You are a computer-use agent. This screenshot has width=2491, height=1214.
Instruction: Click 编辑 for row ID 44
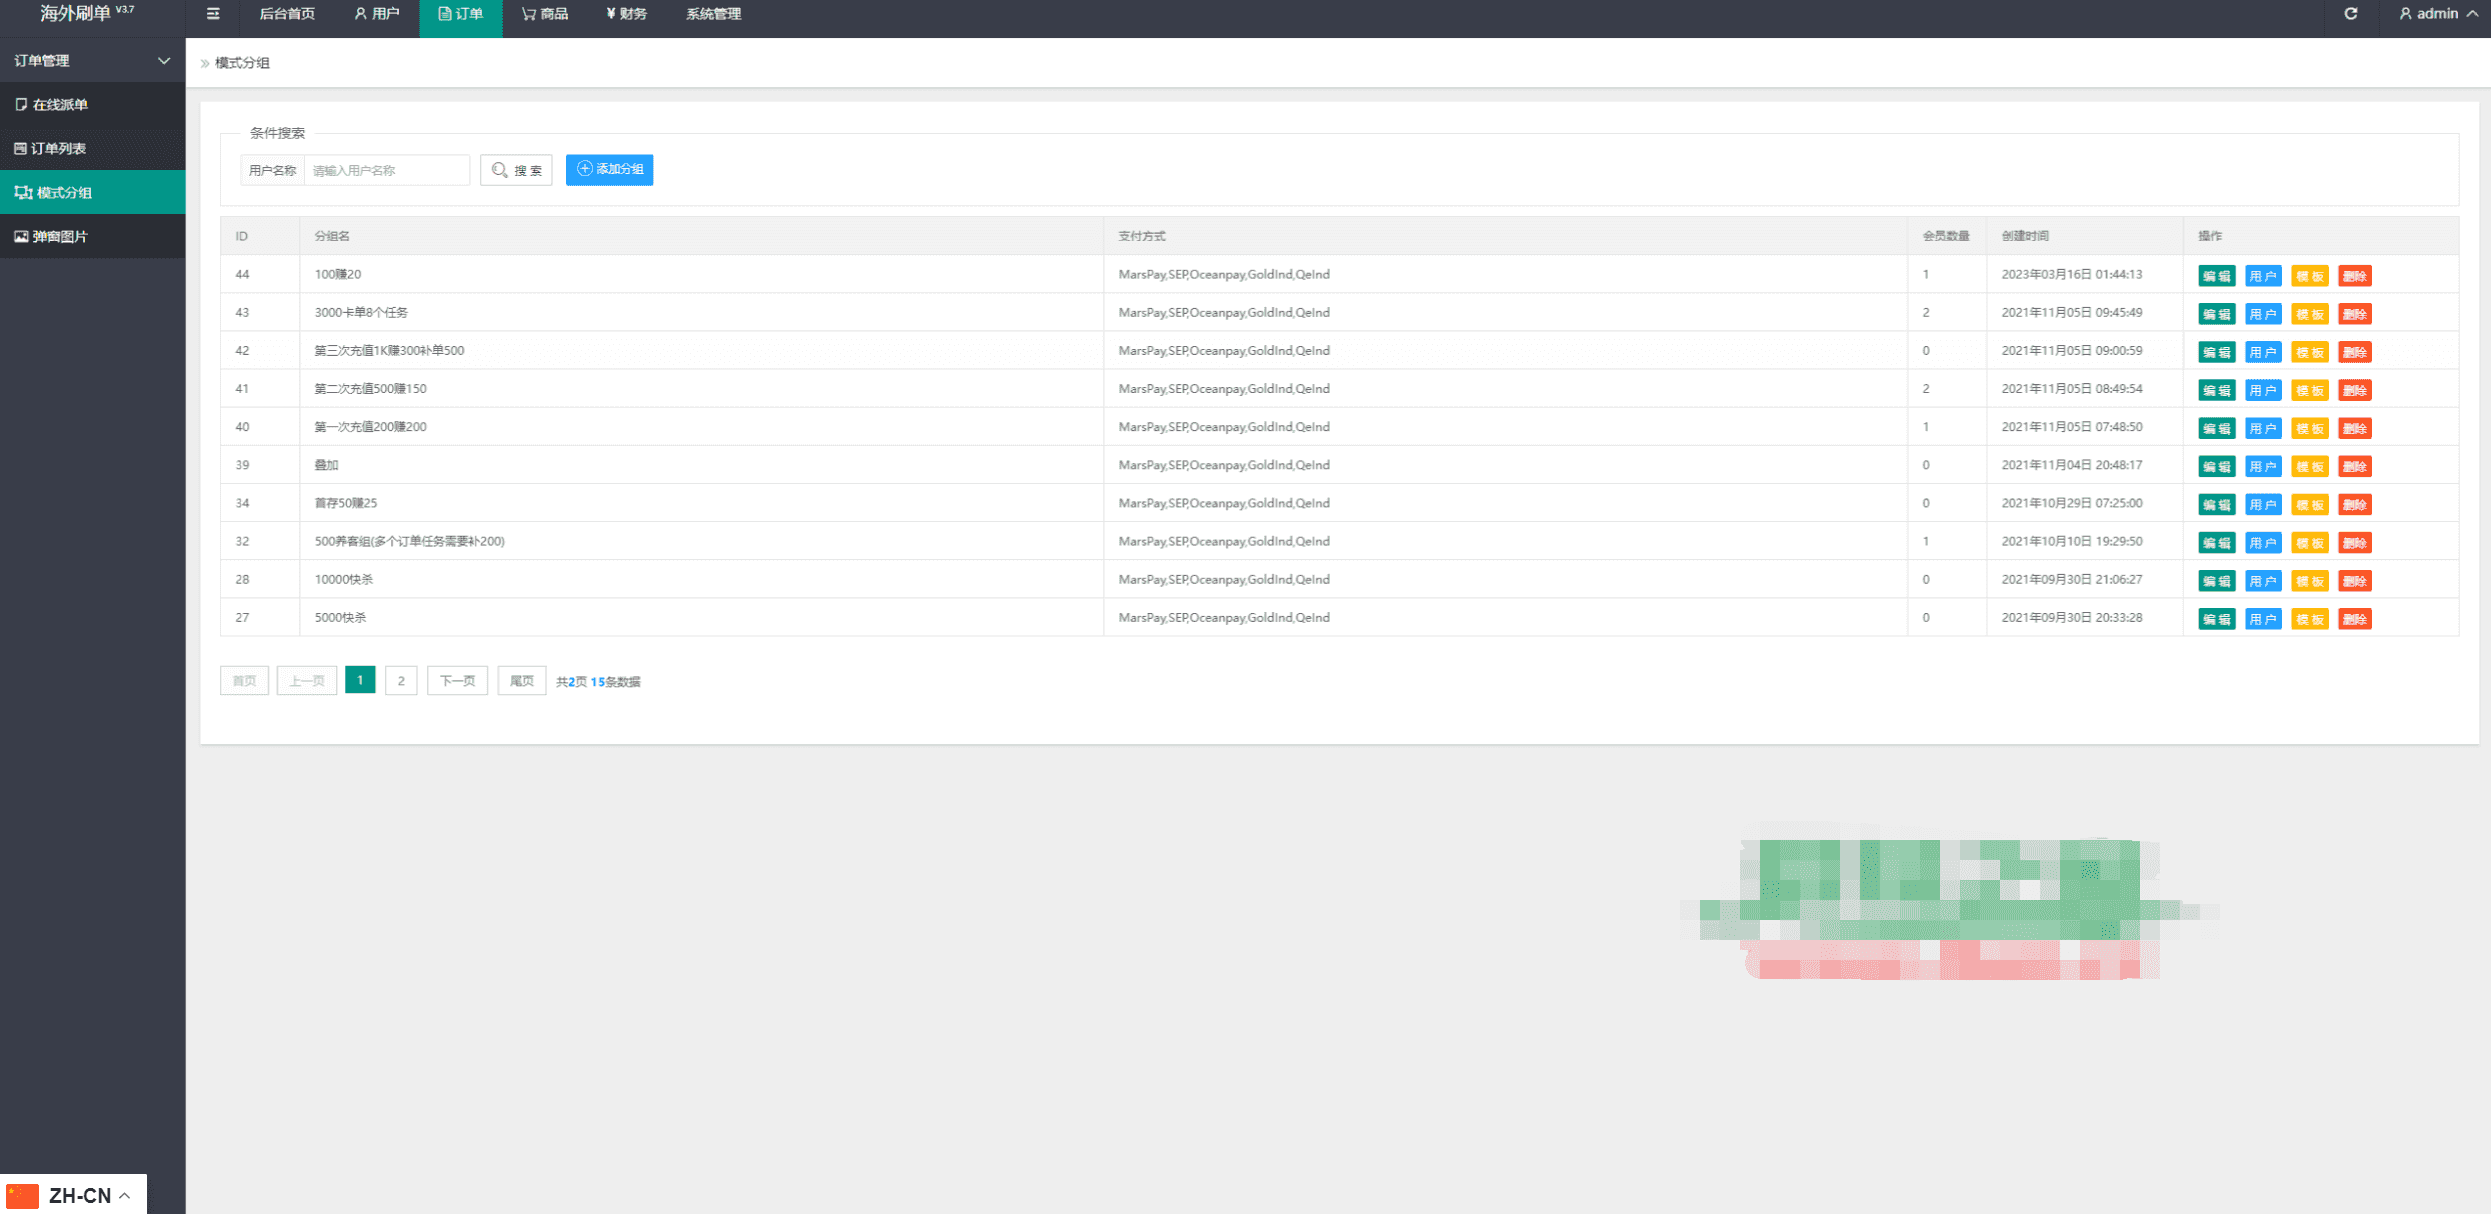(2216, 276)
